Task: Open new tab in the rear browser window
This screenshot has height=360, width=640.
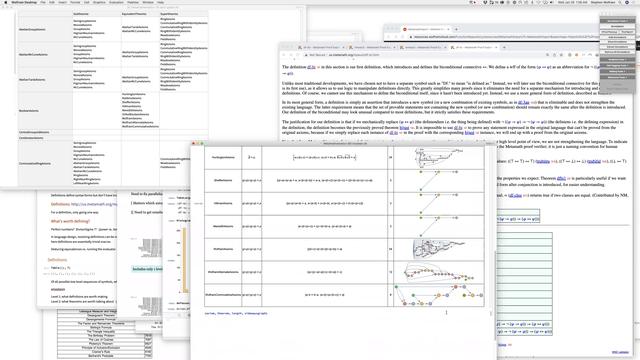Action: coord(456,29)
